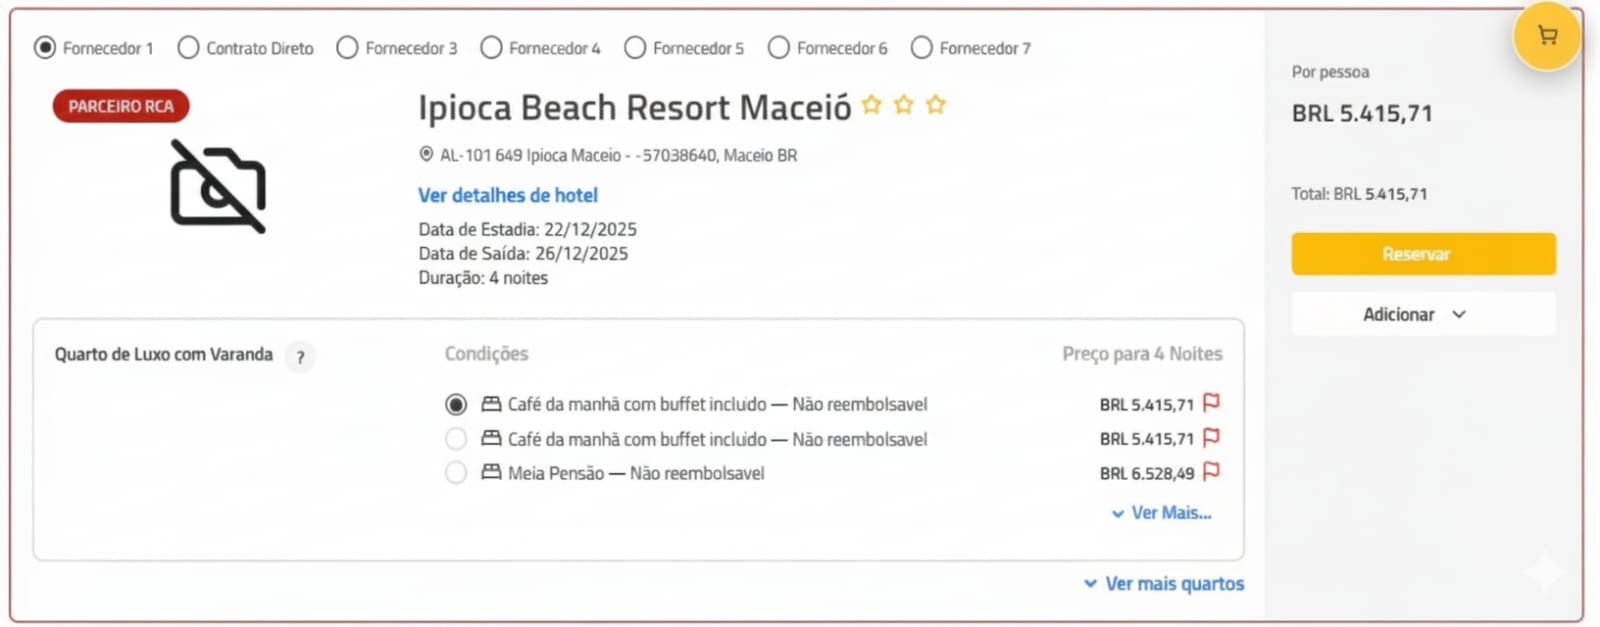Screen dimensions: 1600x627
Task: Click the red flag beside first price
Action: tap(1211, 403)
